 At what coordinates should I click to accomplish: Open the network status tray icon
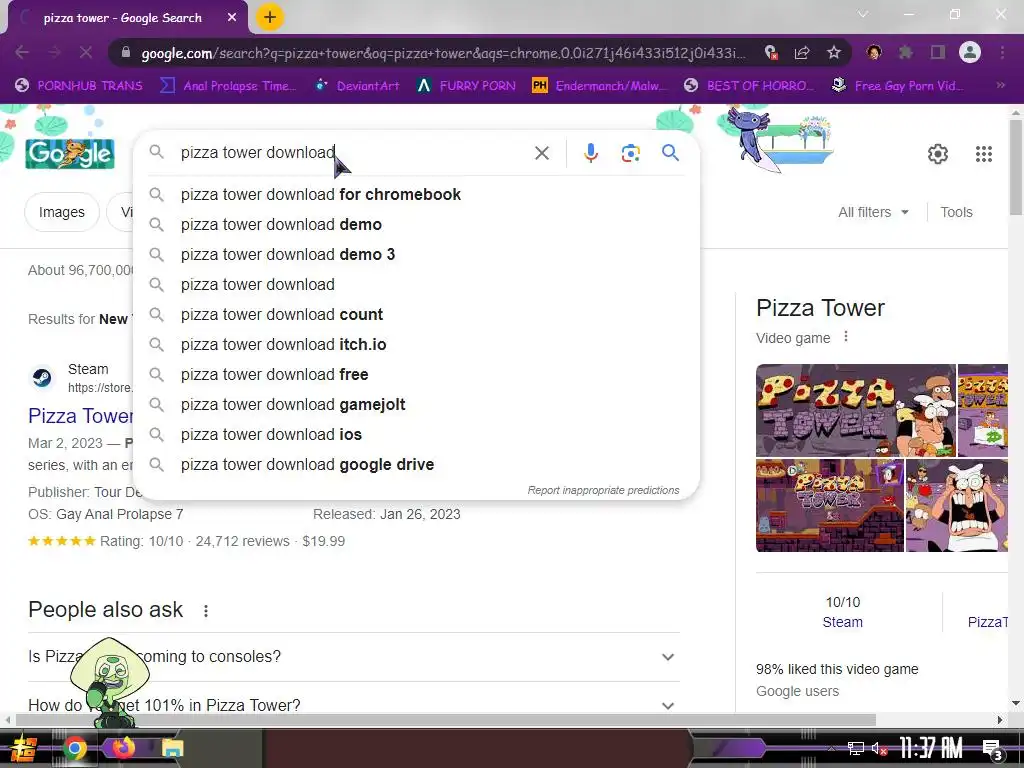pos(856,748)
